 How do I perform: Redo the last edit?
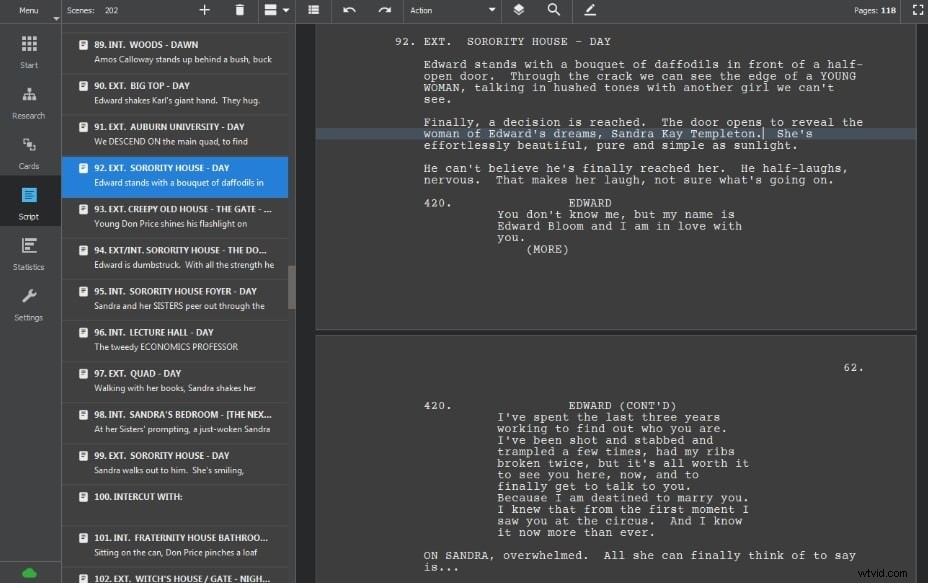coord(383,11)
